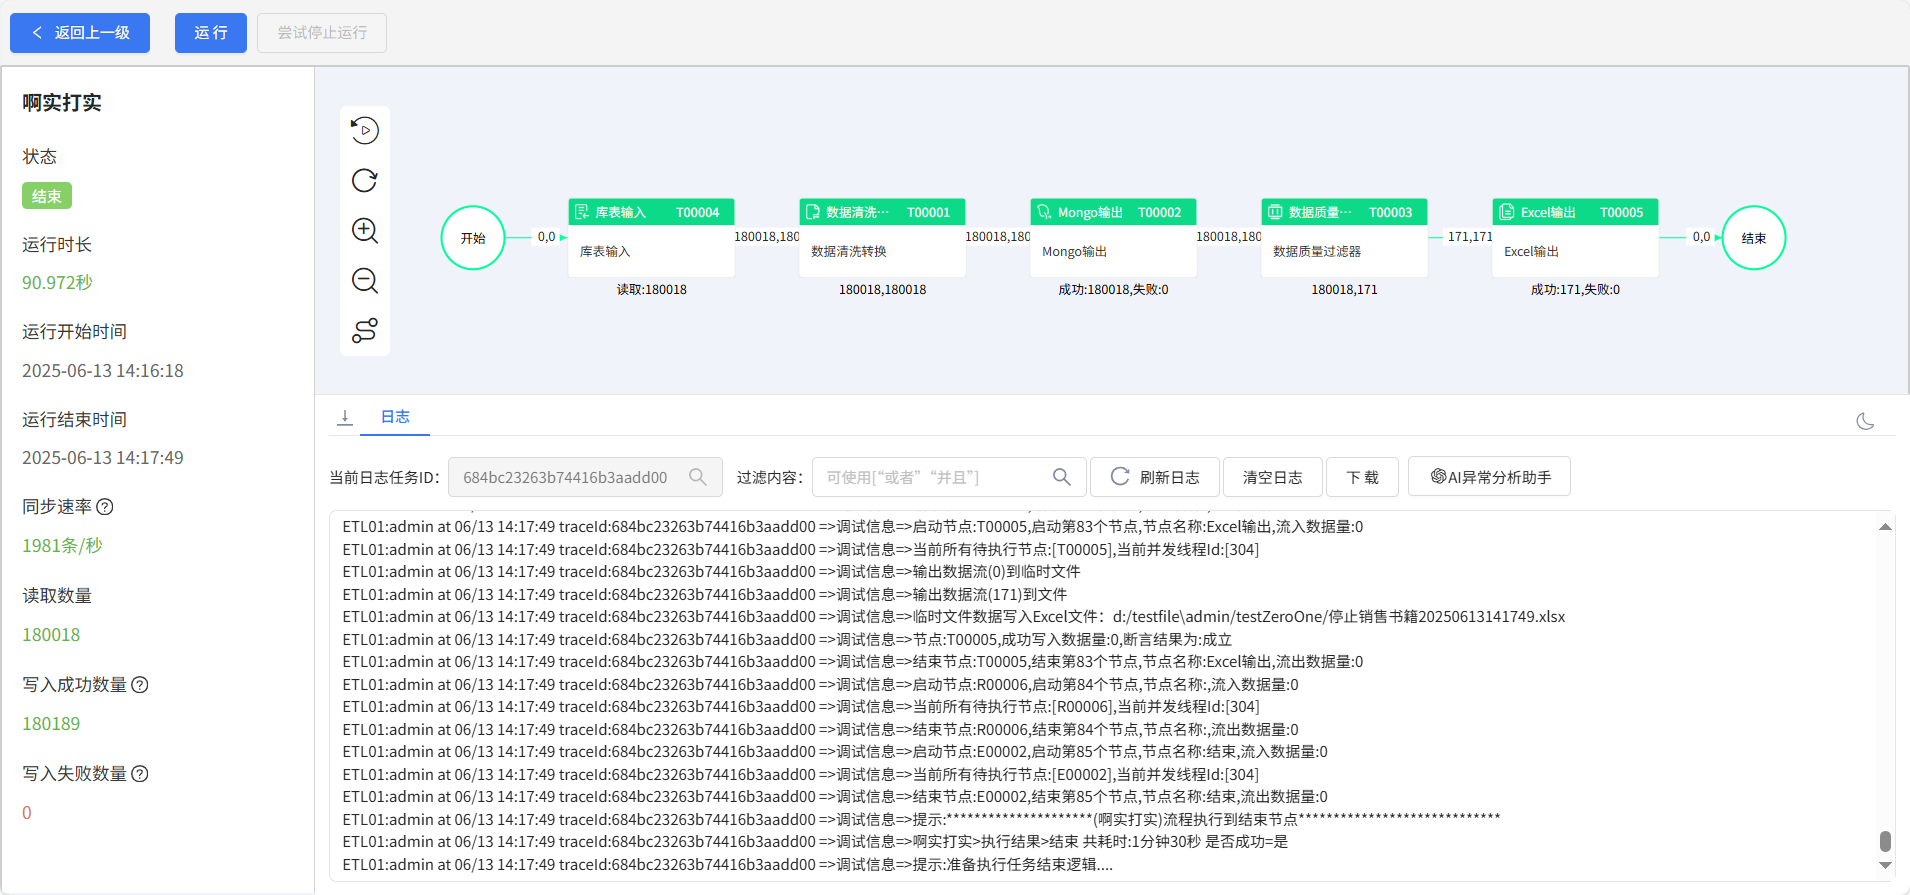
Task: Click 成功:180018,失败:0 label under Mongo输出
Action: 1114,290
